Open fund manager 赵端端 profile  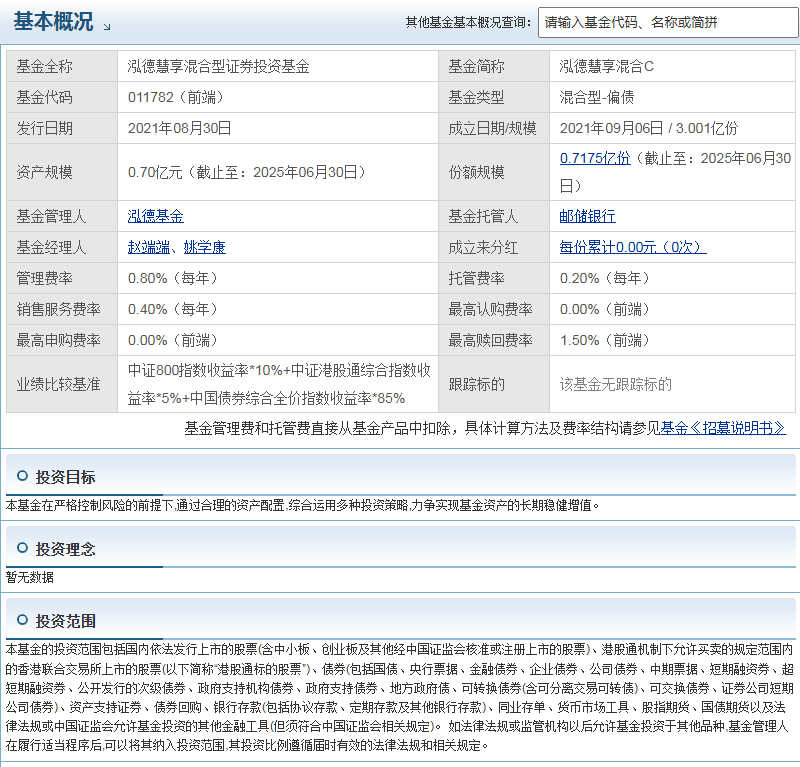[x=148, y=248]
